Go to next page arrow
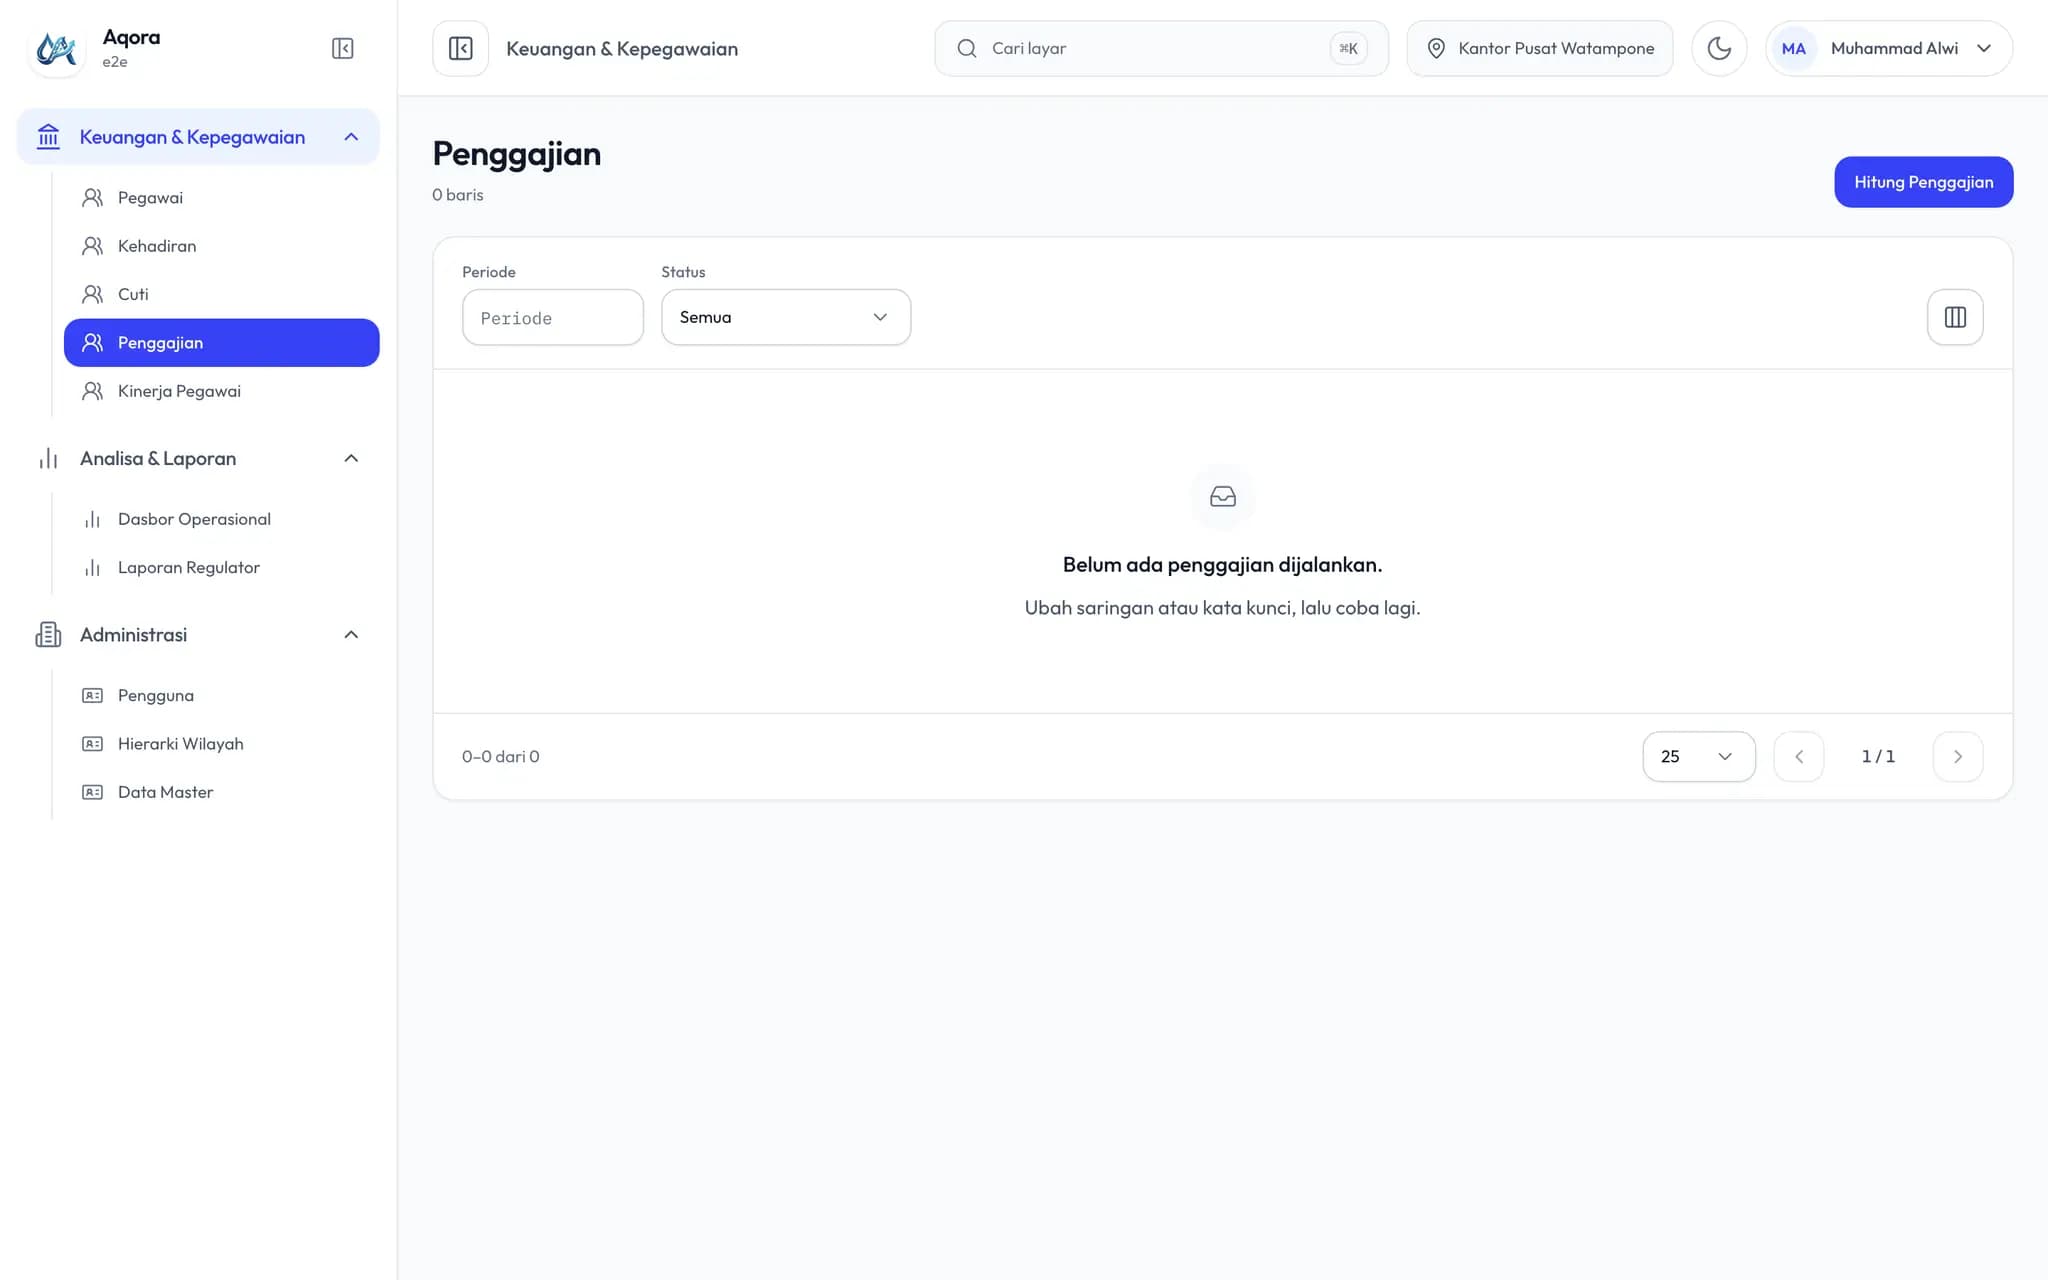 coord(1957,756)
